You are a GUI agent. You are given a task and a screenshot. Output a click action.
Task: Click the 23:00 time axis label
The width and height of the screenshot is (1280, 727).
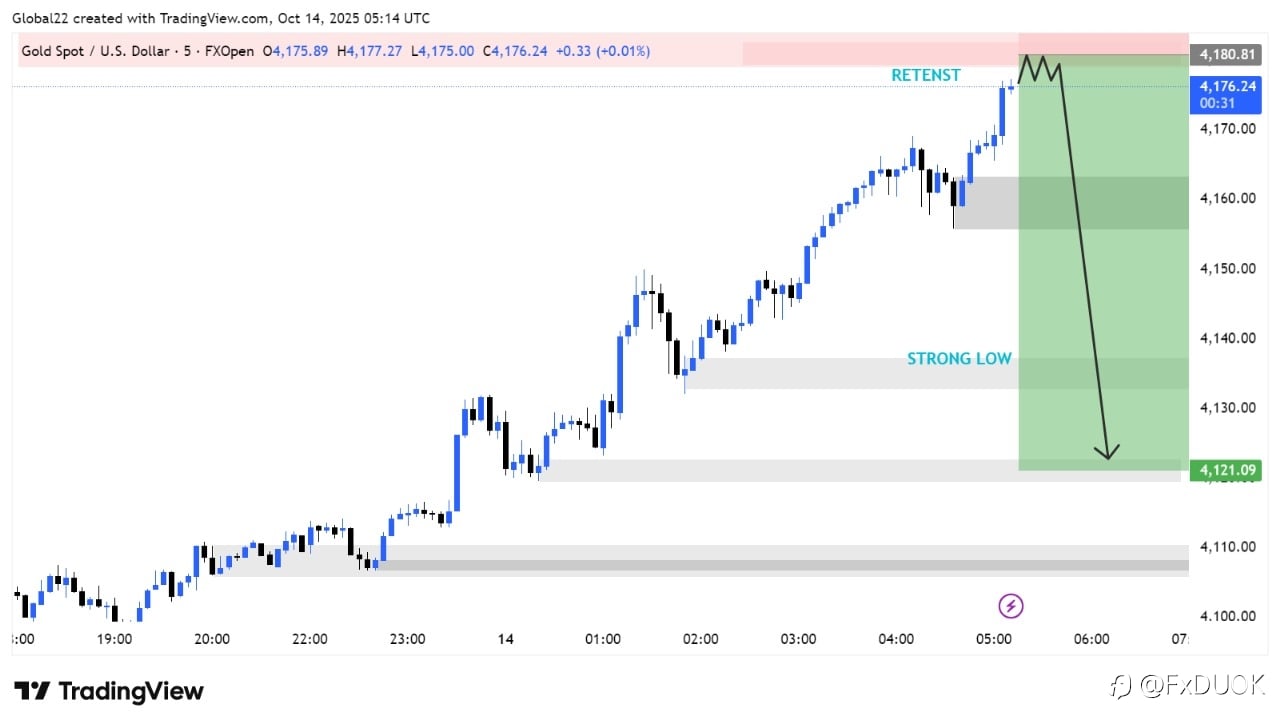(x=407, y=639)
